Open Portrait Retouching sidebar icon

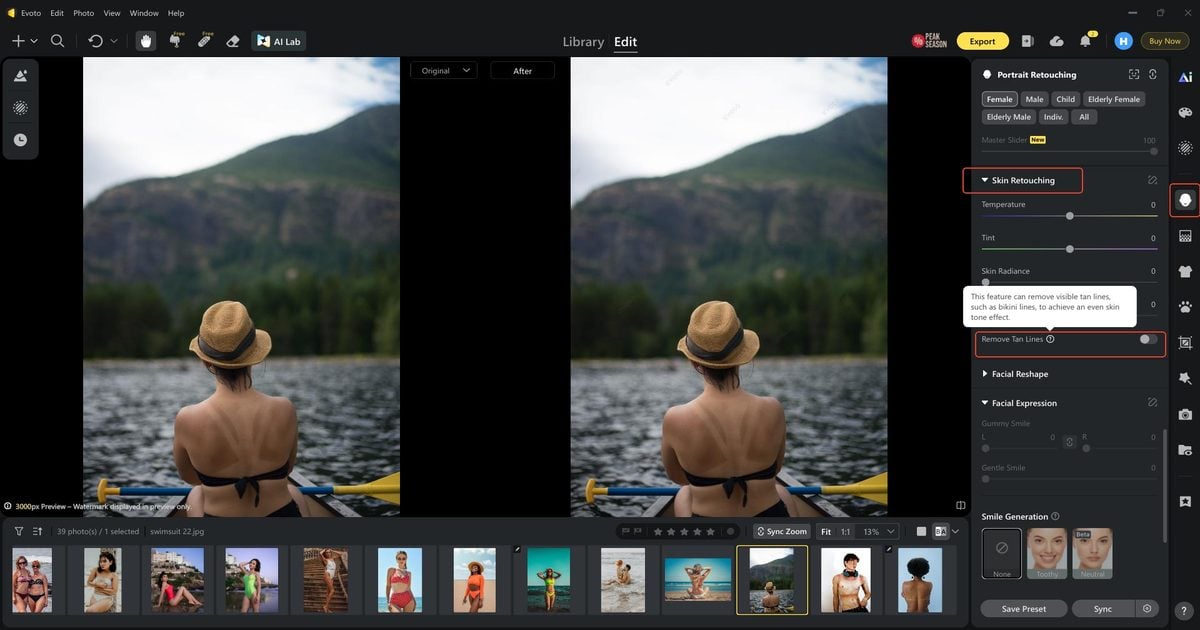coord(1185,201)
